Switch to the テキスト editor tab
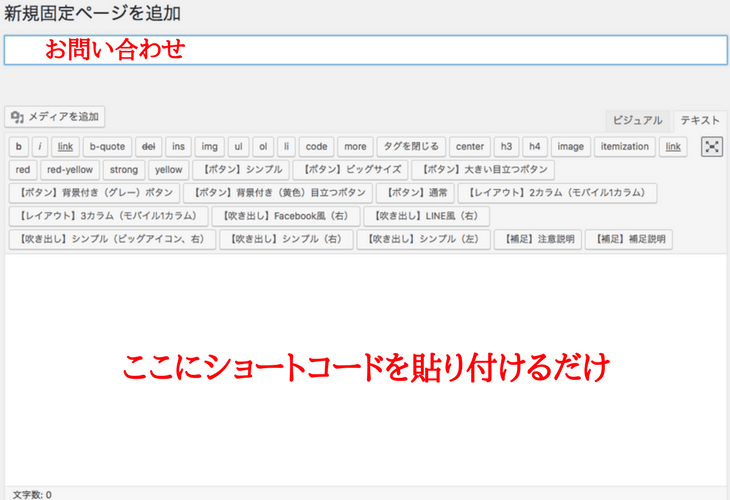 tap(700, 121)
